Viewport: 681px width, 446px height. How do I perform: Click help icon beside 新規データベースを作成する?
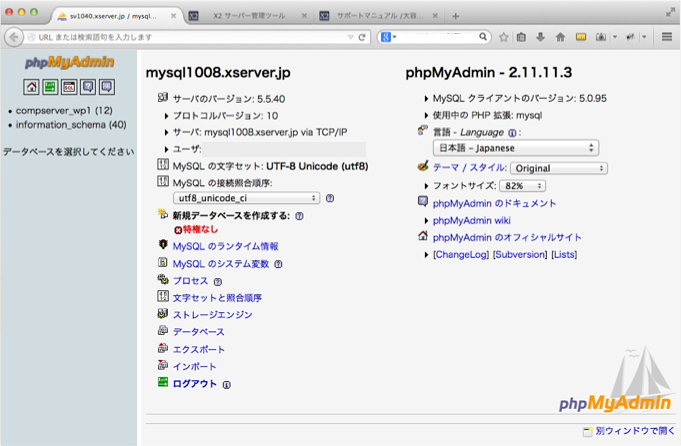click(299, 216)
